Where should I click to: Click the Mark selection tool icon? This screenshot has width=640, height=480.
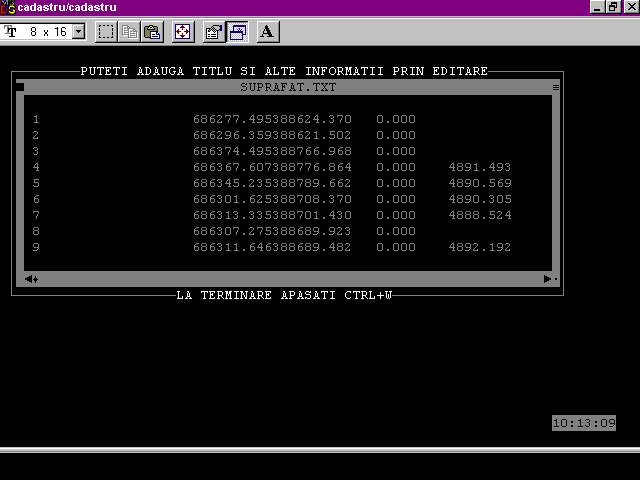tap(106, 32)
